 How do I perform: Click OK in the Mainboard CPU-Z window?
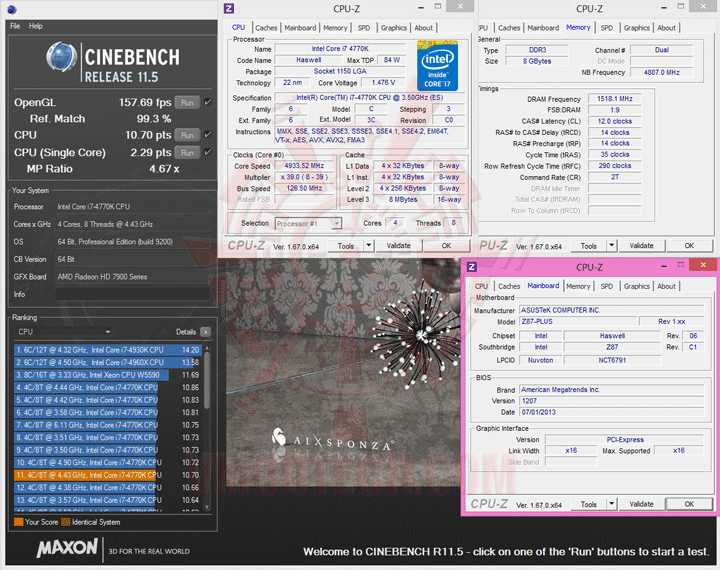[x=689, y=504]
